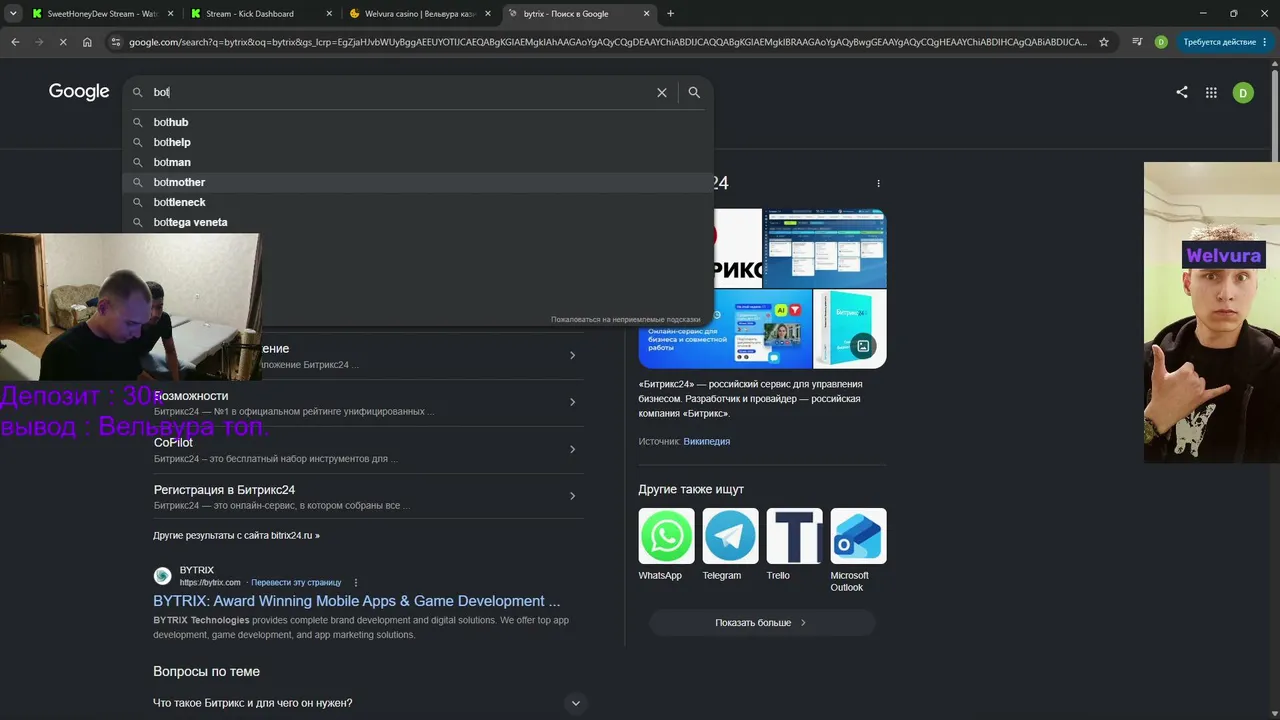Viewport: 1280px width, 720px height.
Task: Close the bytrix Google search tab
Action: pos(647,14)
